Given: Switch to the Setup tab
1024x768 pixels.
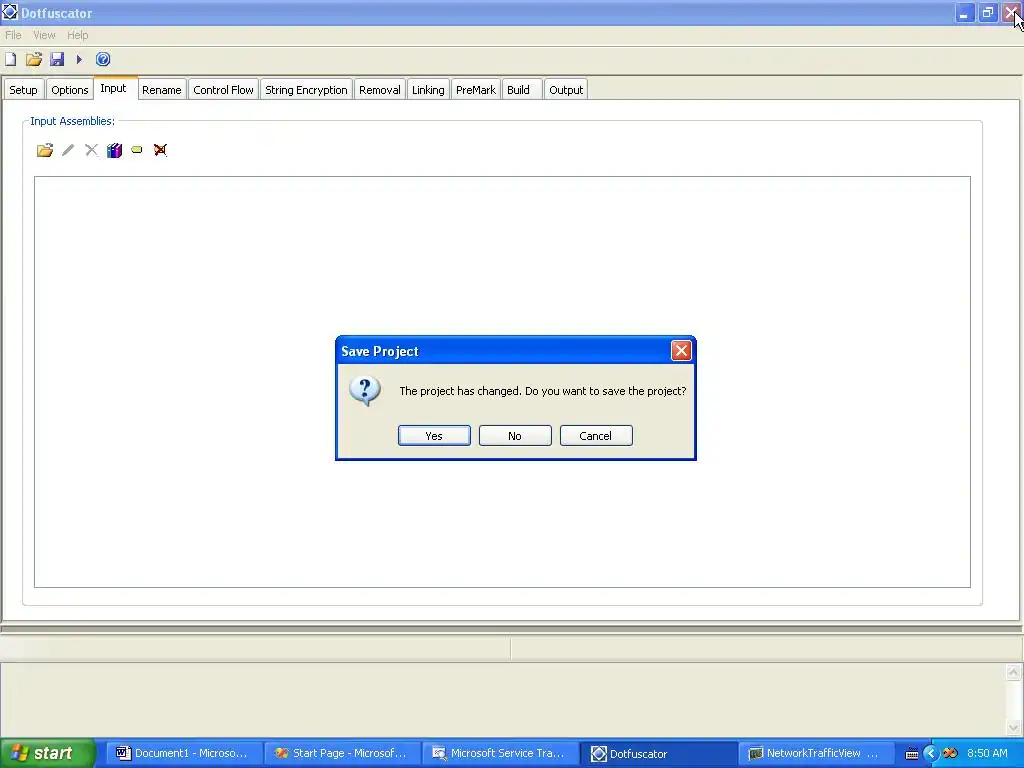Looking at the screenshot, I should (x=24, y=90).
